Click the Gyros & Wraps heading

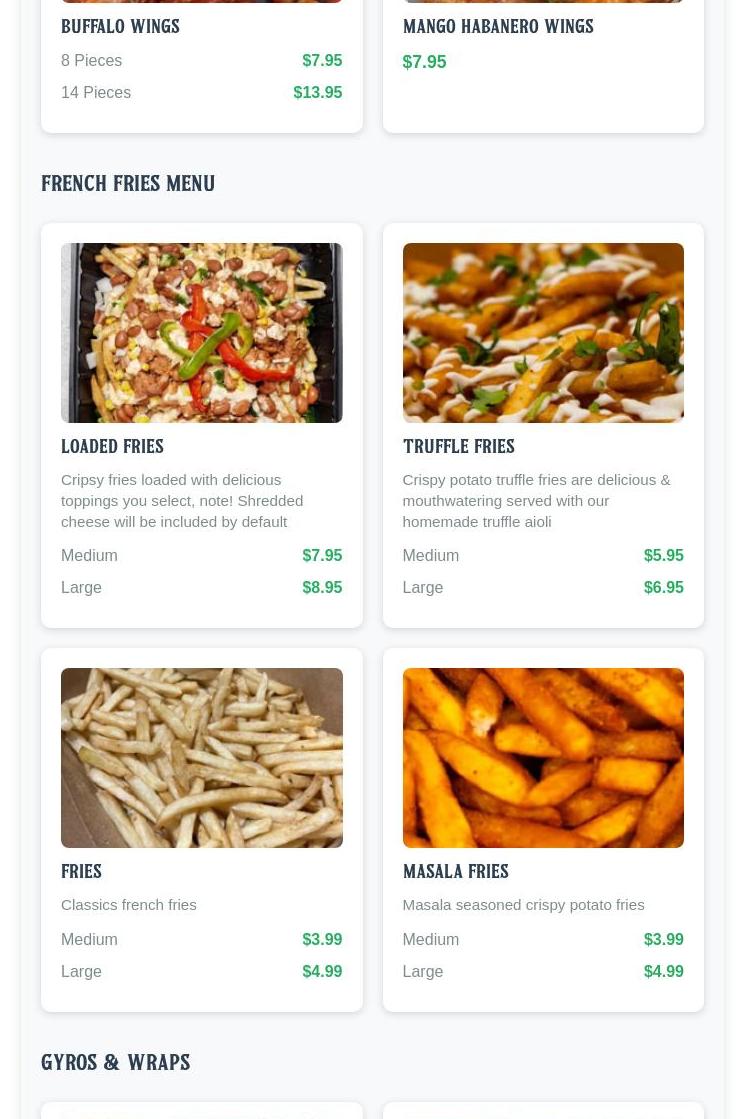[116, 1063]
